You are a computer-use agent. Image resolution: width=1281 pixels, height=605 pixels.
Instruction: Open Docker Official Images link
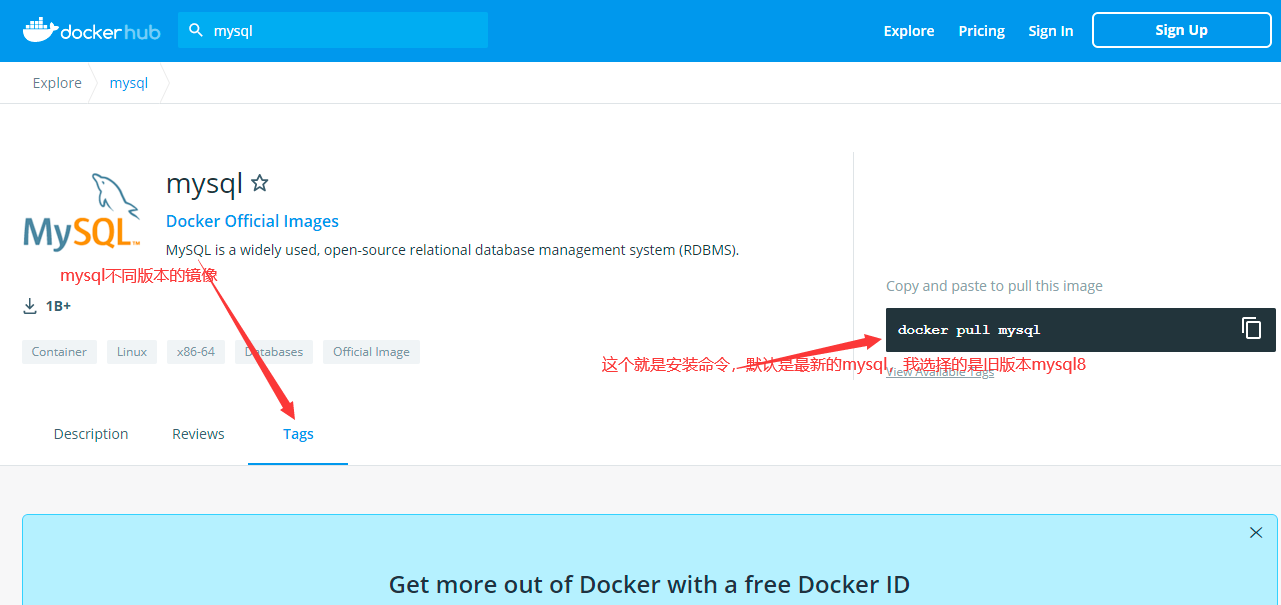point(252,221)
